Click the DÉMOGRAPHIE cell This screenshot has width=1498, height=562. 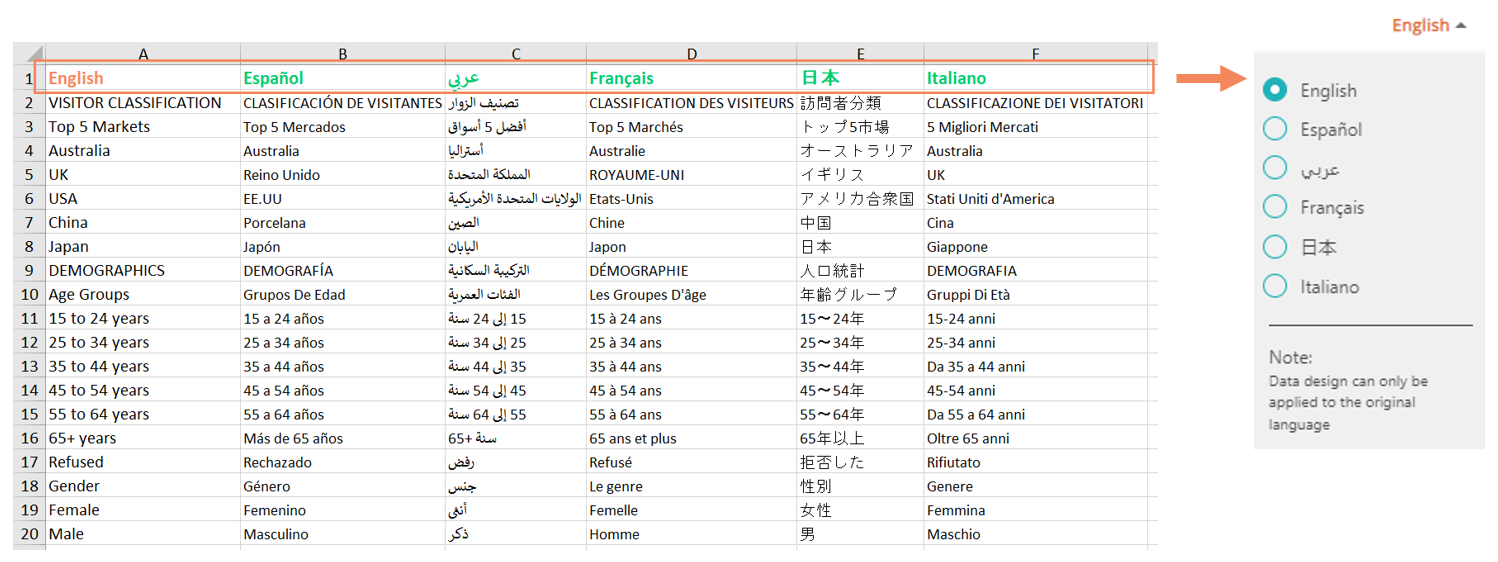(692, 270)
